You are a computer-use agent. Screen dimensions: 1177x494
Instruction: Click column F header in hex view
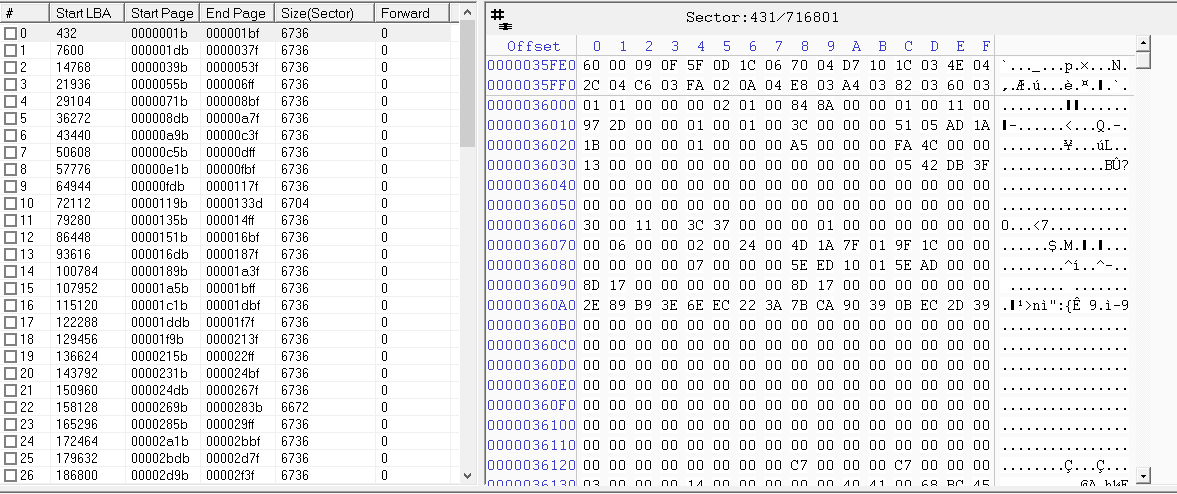986,46
